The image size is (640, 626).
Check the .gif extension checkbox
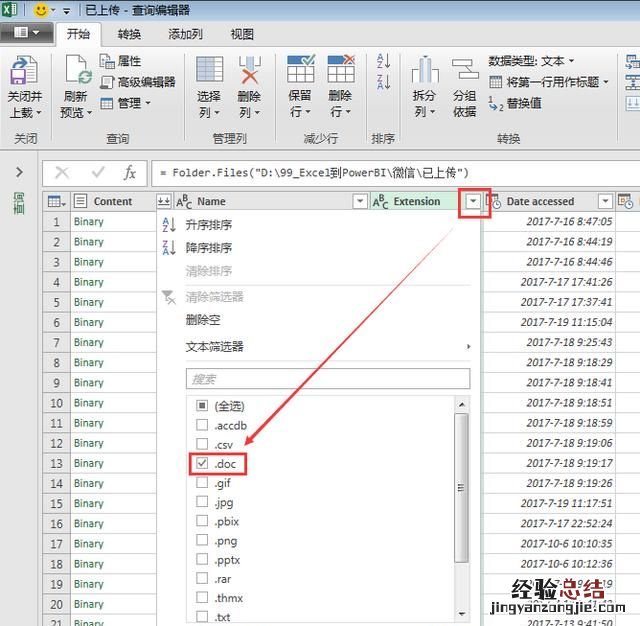click(202, 482)
